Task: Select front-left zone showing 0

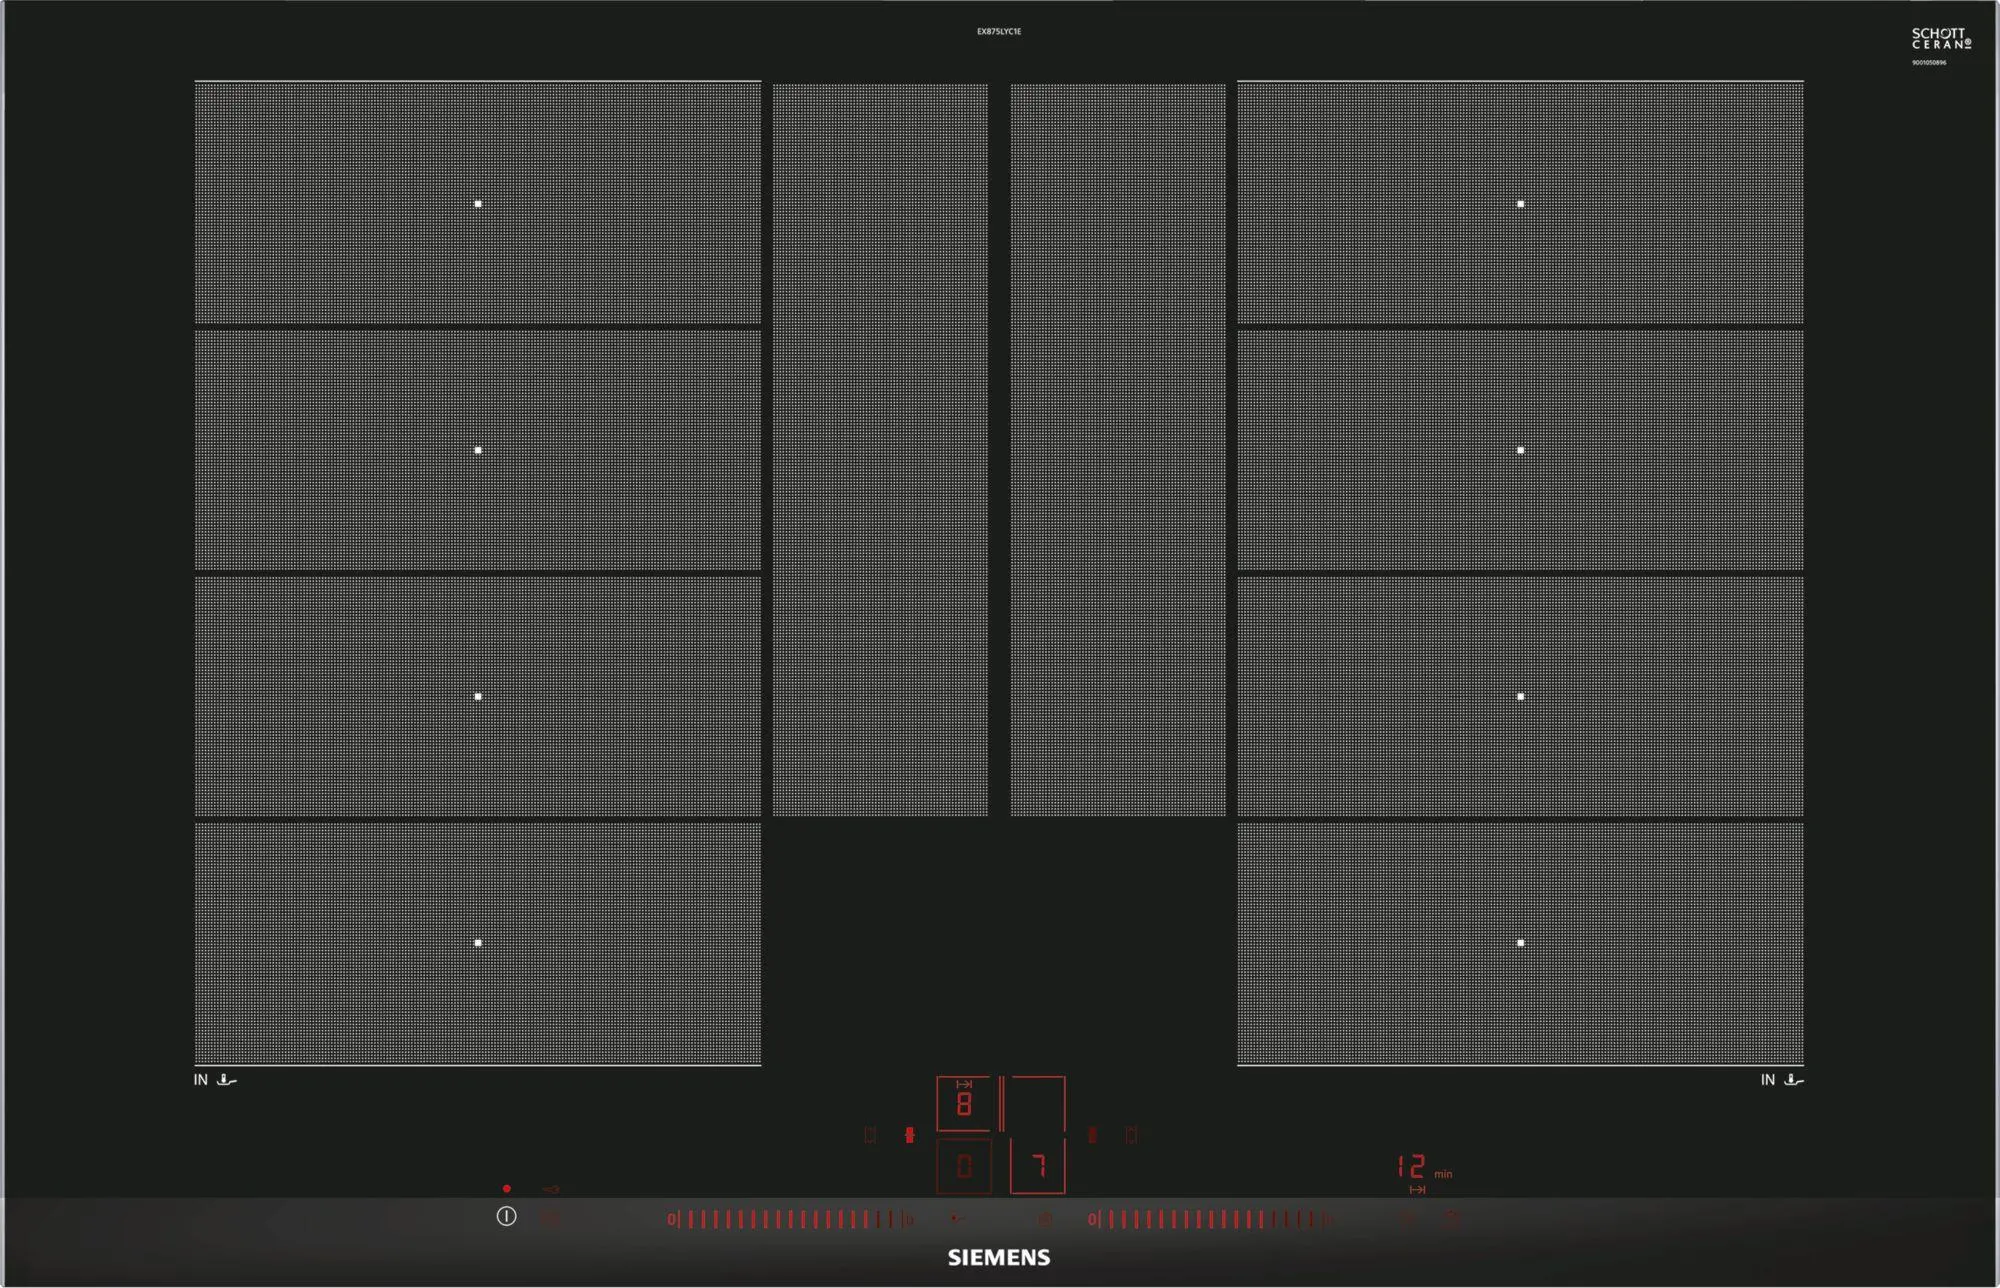Action: [x=964, y=1166]
